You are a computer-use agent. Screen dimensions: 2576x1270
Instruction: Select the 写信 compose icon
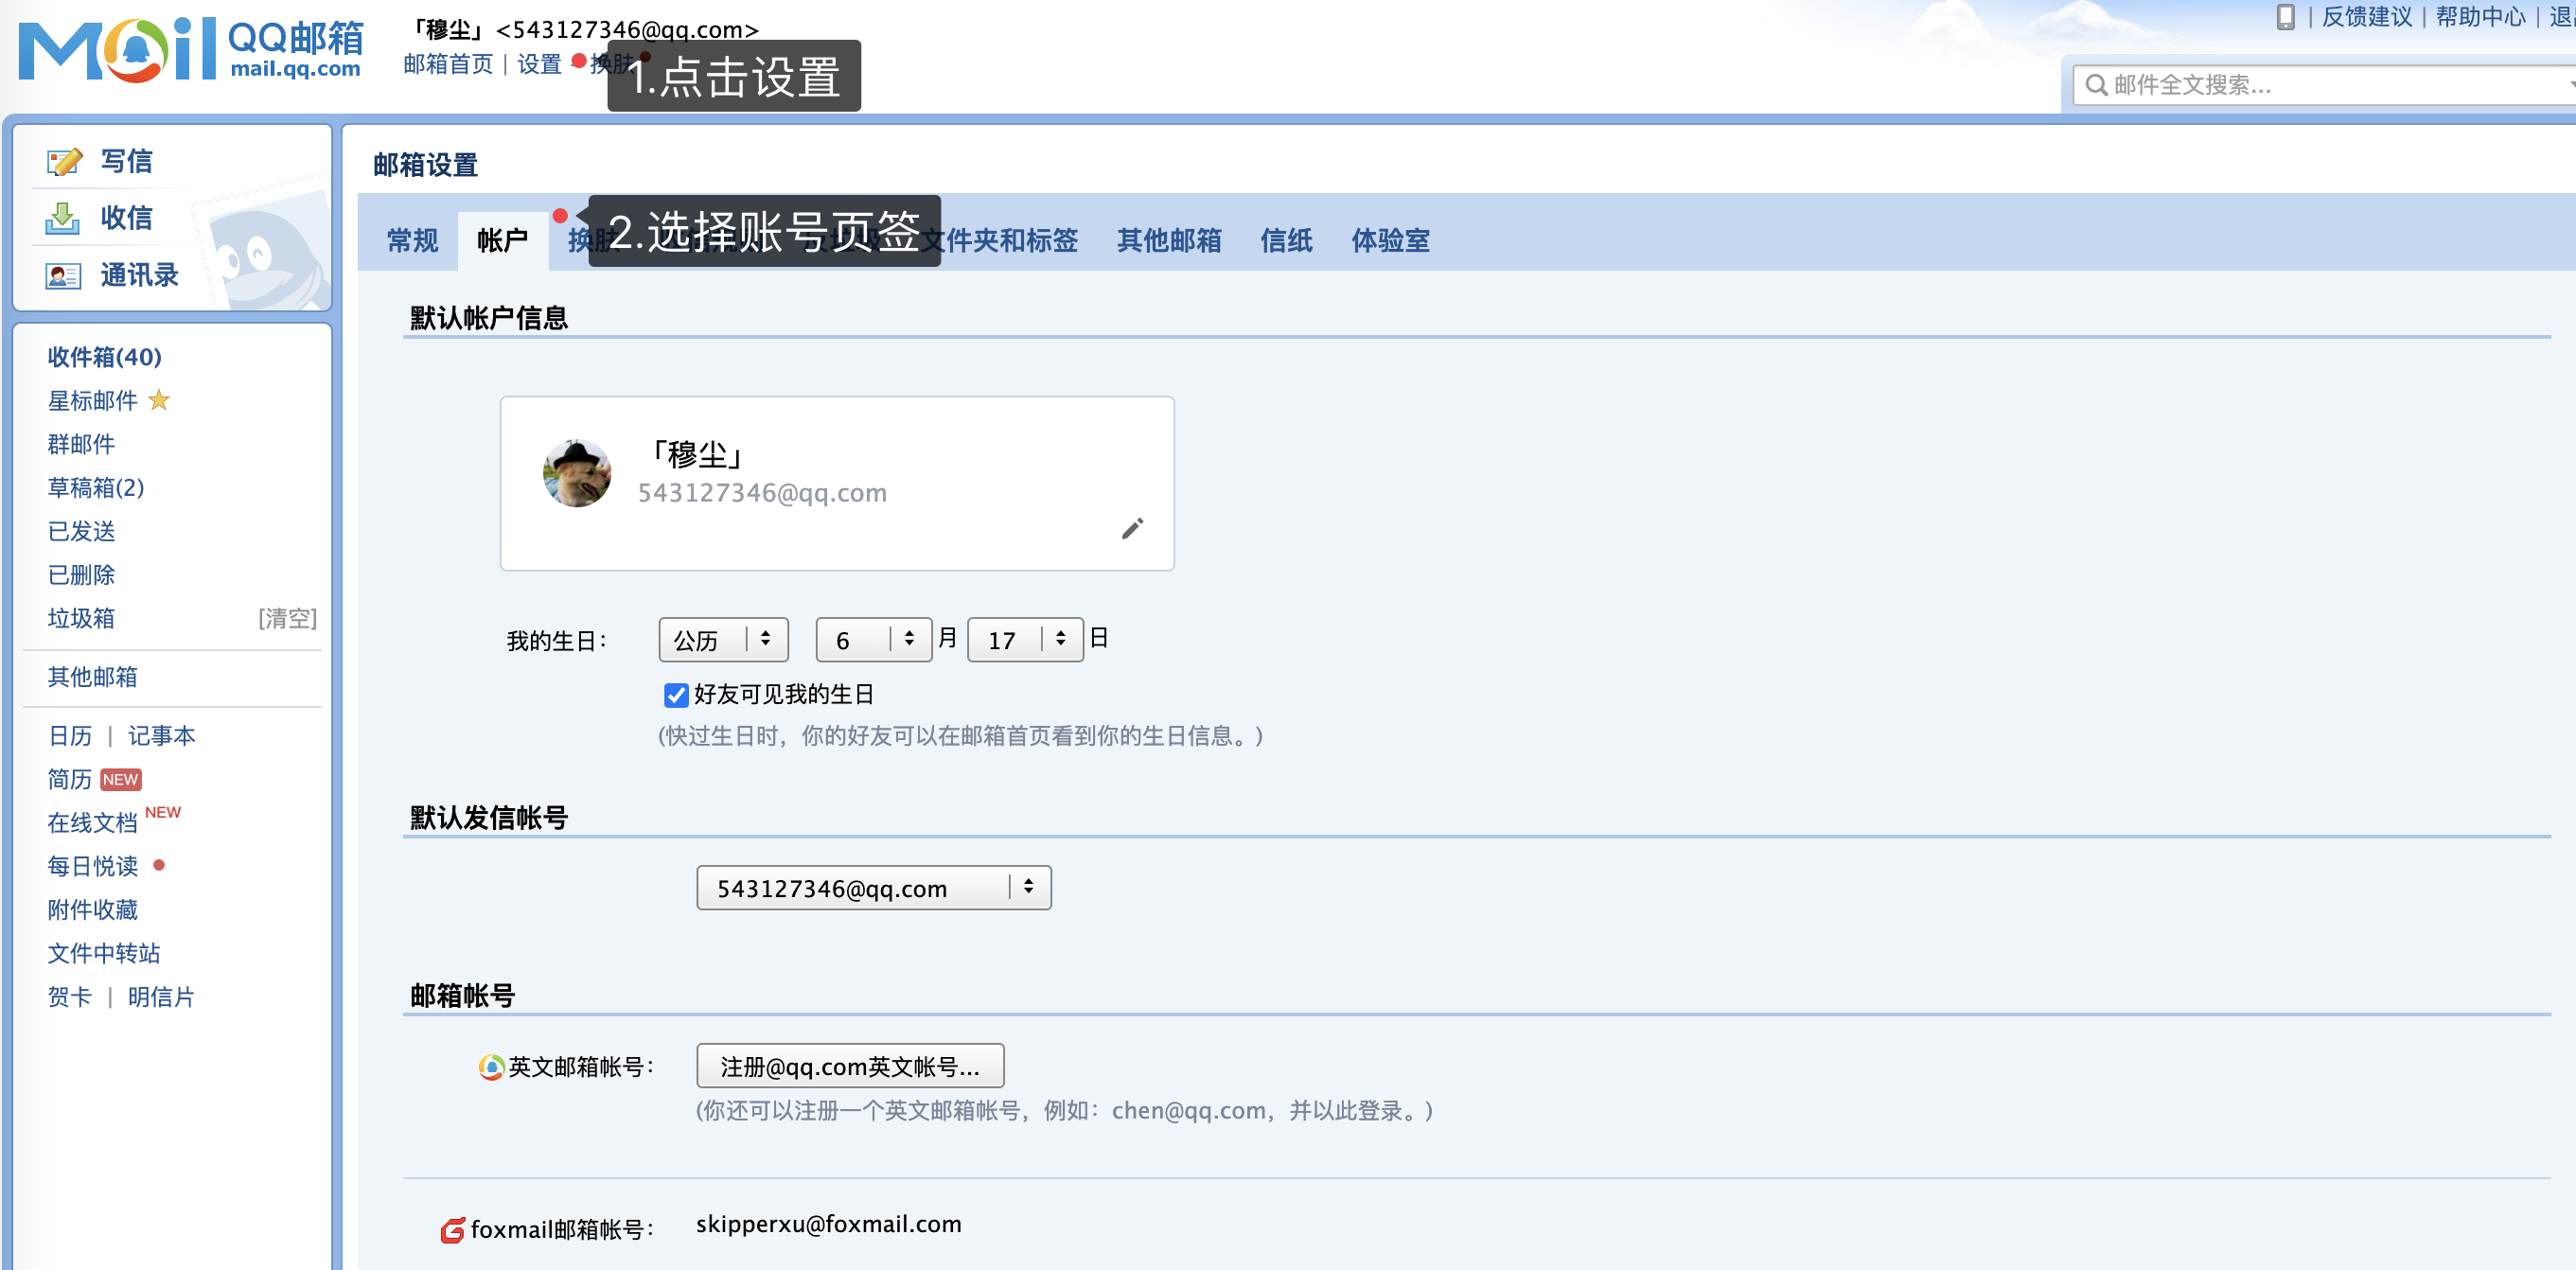(62, 160)
